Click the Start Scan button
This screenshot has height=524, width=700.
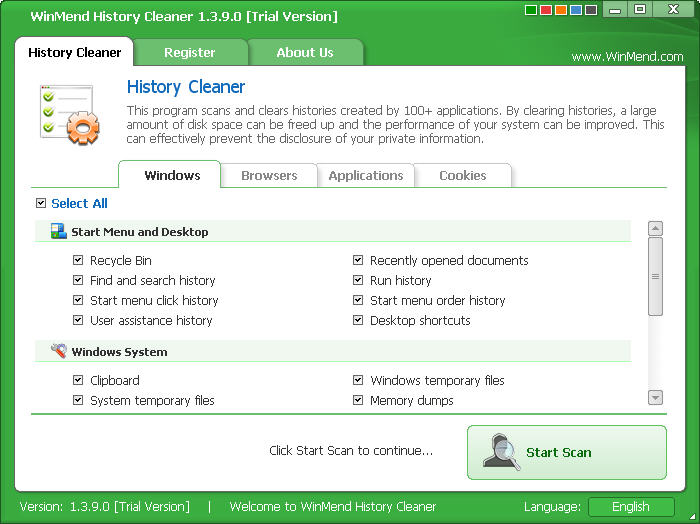[x=567, y=452]
